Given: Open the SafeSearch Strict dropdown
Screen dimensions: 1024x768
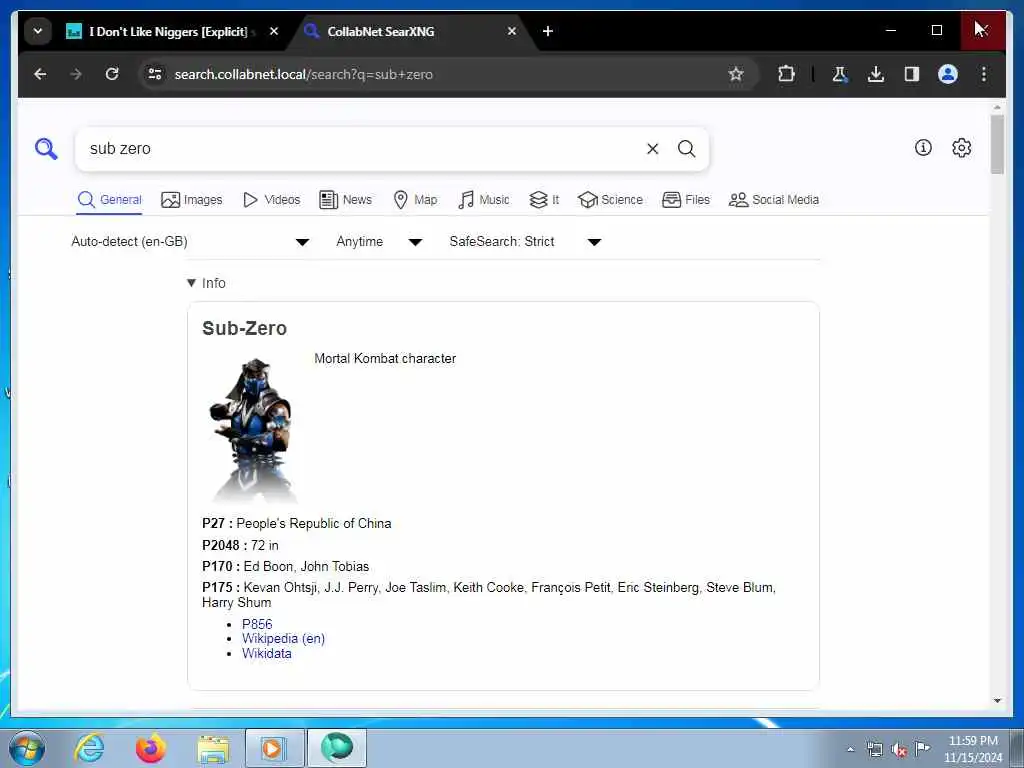Looking at the screenshot, I should point(525,242).
